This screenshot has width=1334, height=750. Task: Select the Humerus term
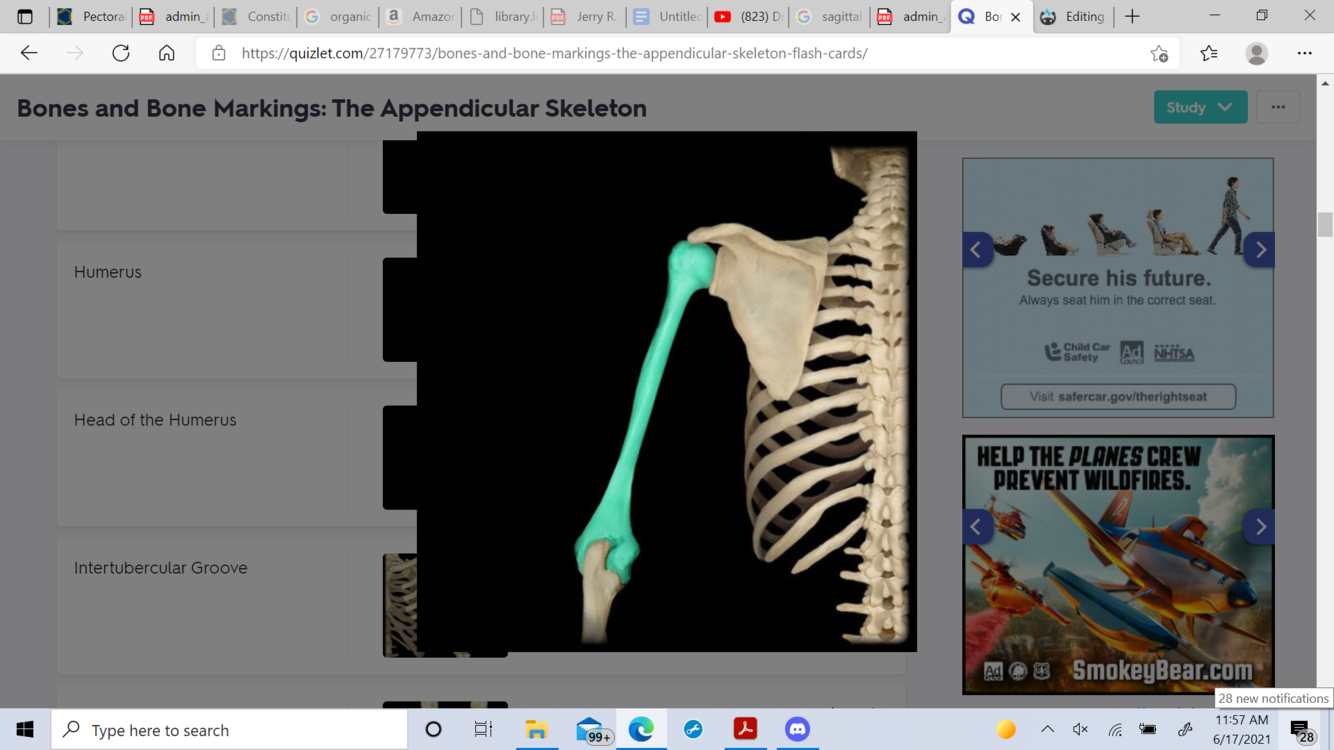point(108,272)
